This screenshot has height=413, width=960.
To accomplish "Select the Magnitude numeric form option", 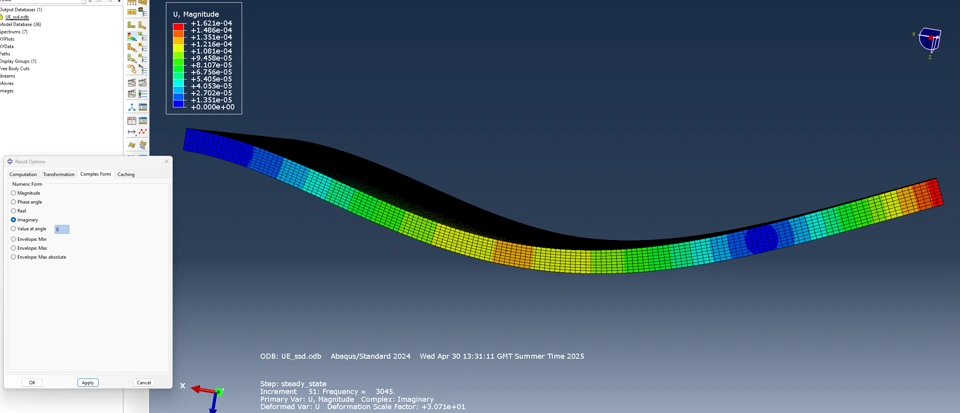I will 13,193.
